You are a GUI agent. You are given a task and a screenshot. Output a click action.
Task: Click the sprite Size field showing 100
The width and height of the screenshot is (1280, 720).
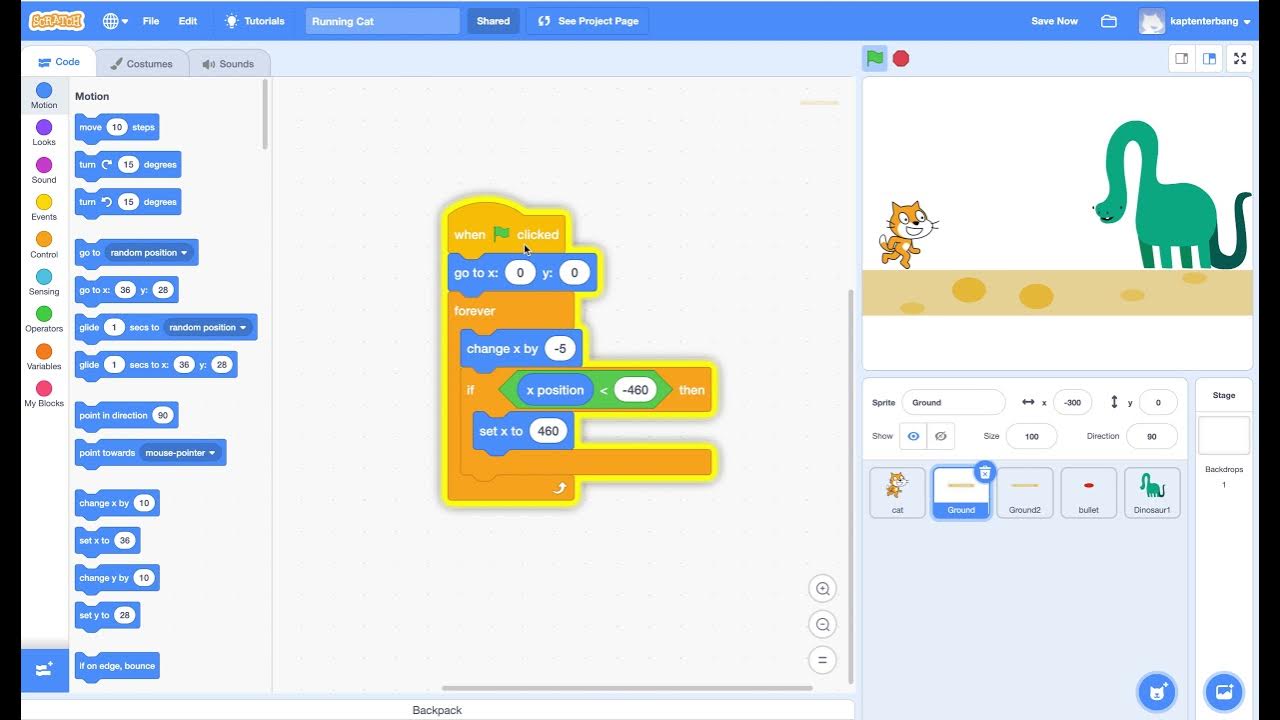[x=1031, y=436]
